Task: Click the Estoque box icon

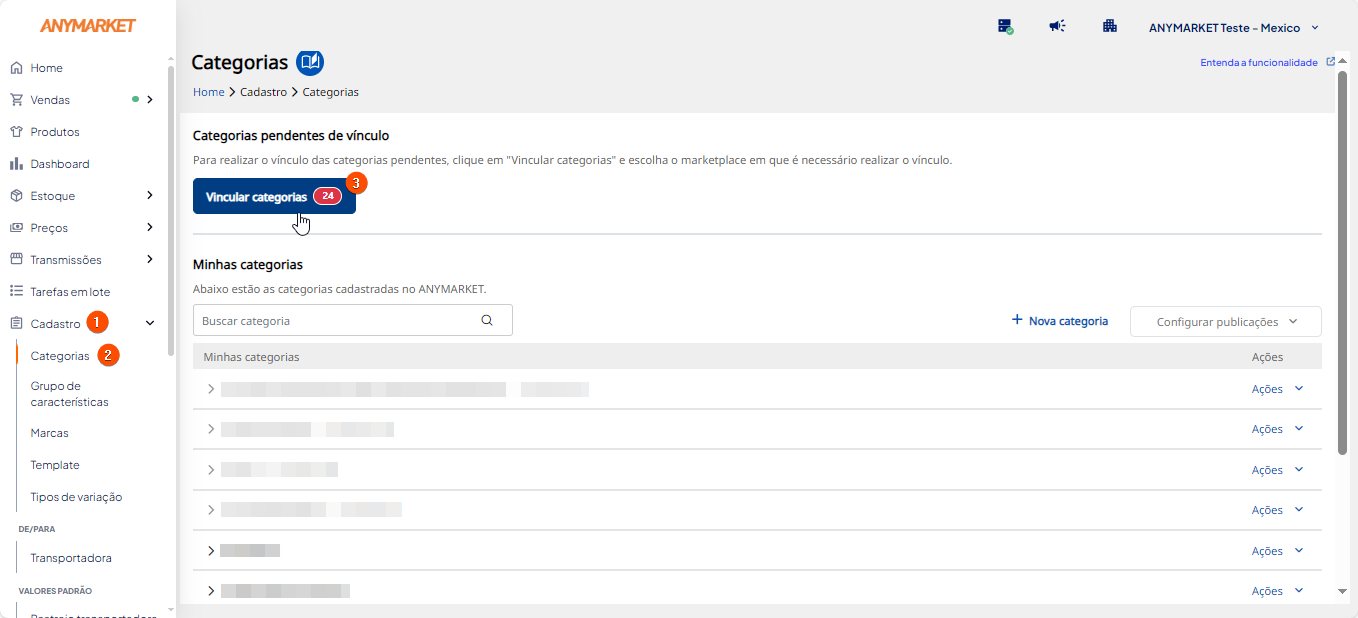Action: tap(16, 196)
